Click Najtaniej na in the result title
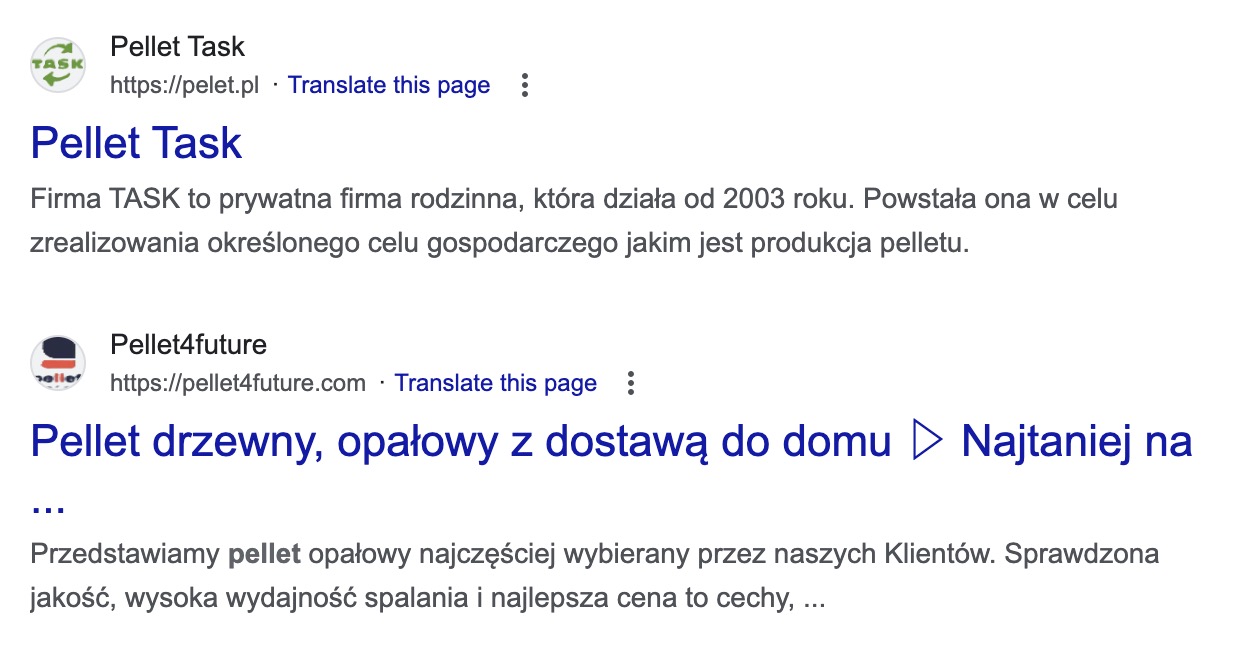The image size is (1254, 666). pos(1077,442)
